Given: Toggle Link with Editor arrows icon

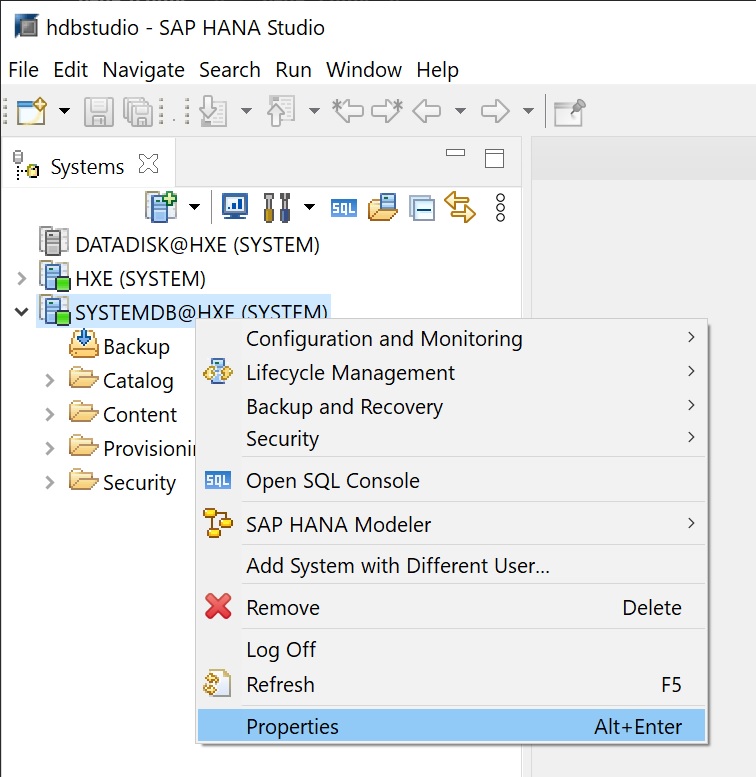Looking at the screenshot, I should [460, 207].
